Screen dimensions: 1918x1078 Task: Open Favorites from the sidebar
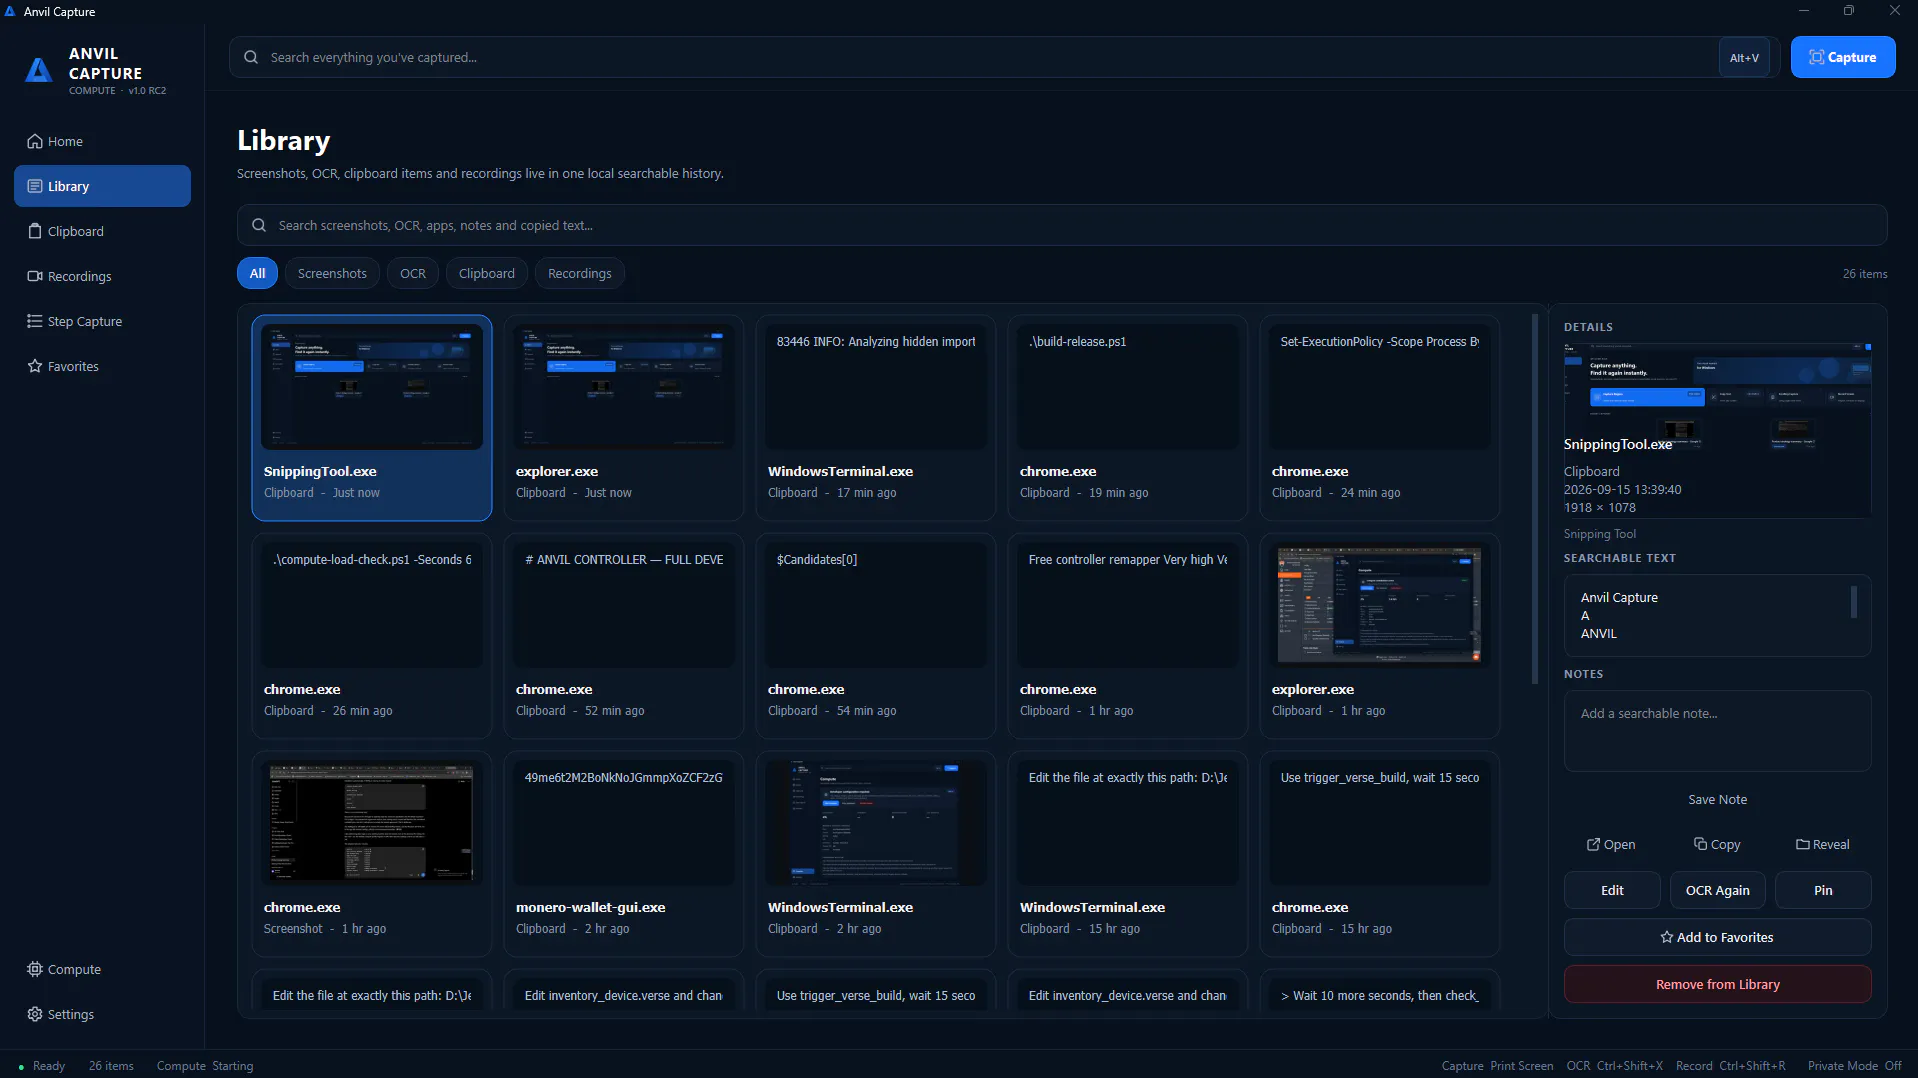click(x=102, y=366)
